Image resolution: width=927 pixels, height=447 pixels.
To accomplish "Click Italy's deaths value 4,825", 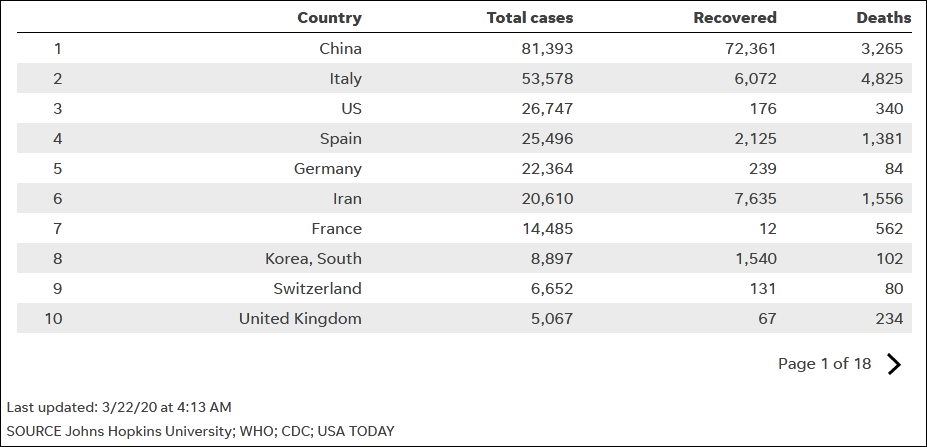I will coord(882,78).
